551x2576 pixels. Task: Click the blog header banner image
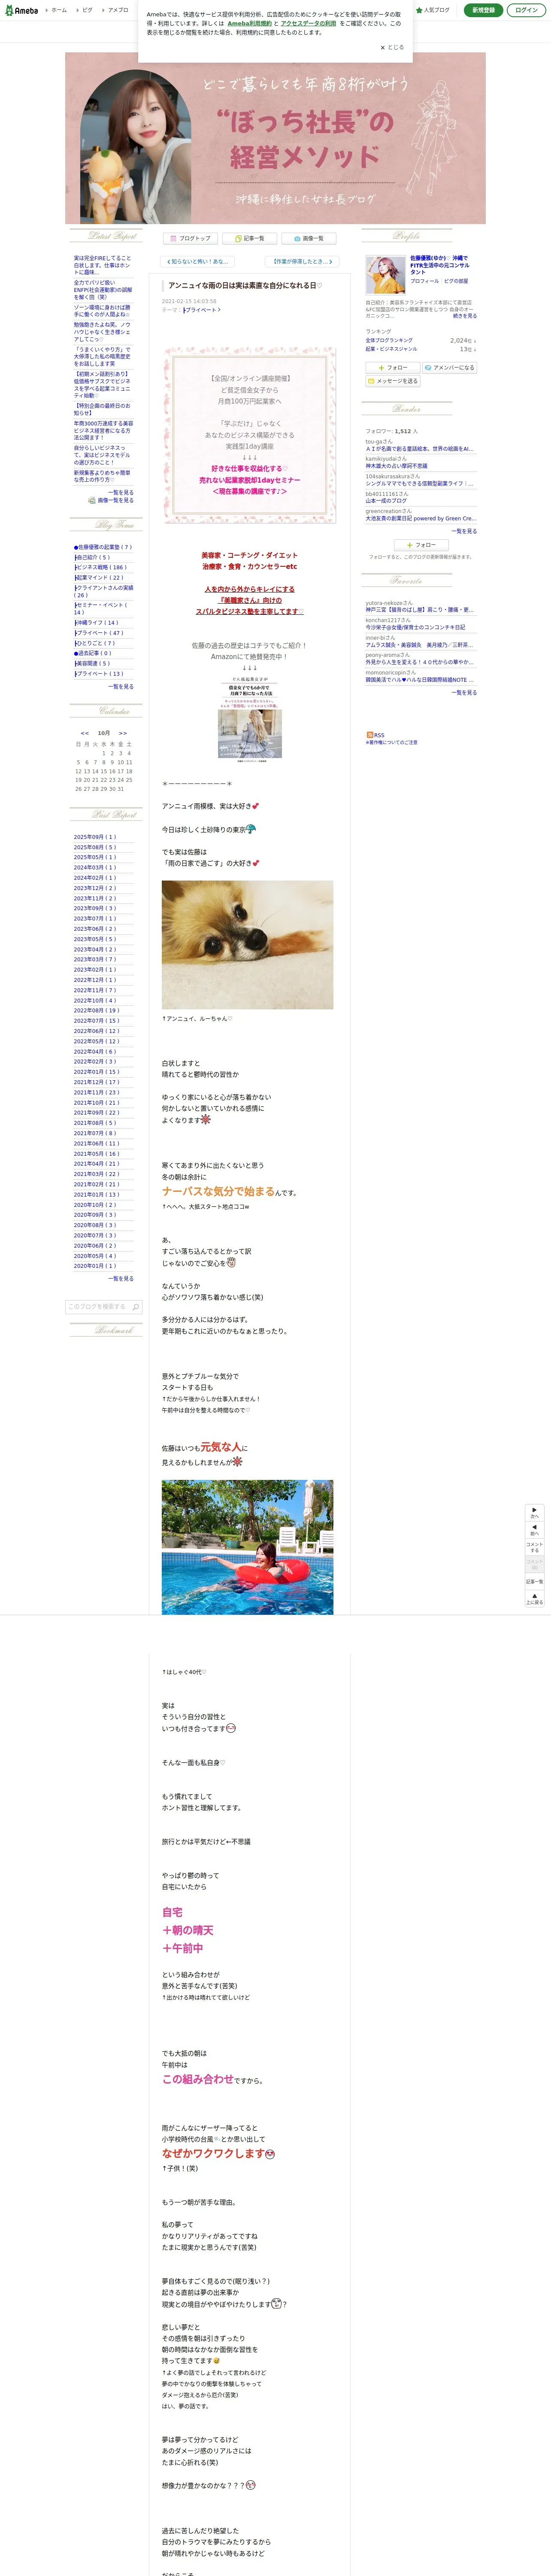(x=275, y=138)
